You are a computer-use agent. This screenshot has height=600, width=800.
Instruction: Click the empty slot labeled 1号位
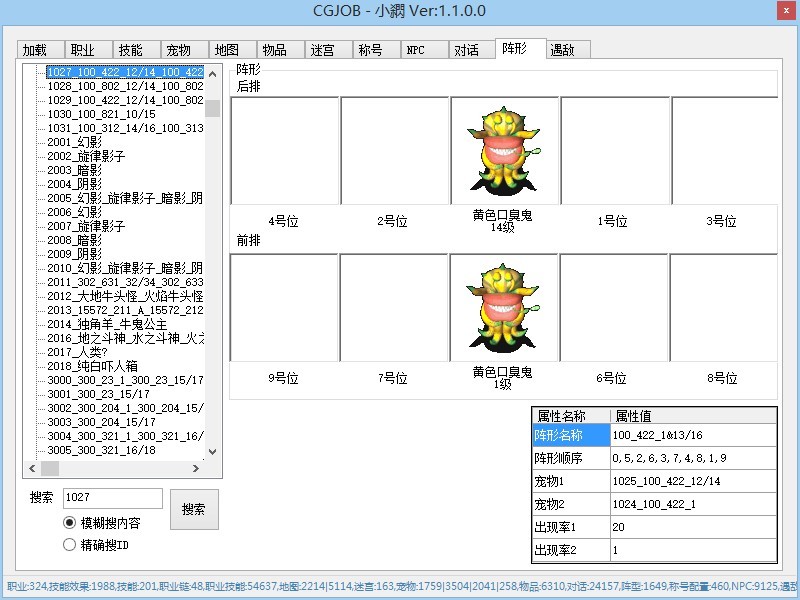(613, 150)
